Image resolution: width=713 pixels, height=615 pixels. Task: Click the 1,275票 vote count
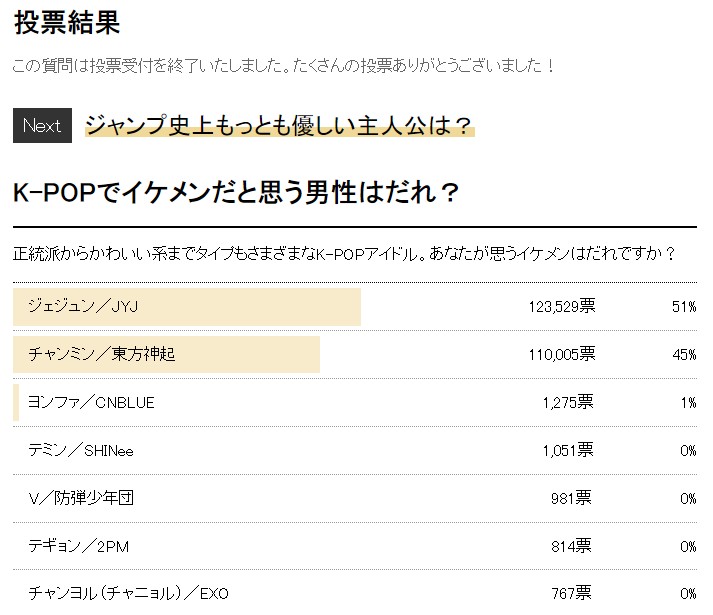click(567, 402)
